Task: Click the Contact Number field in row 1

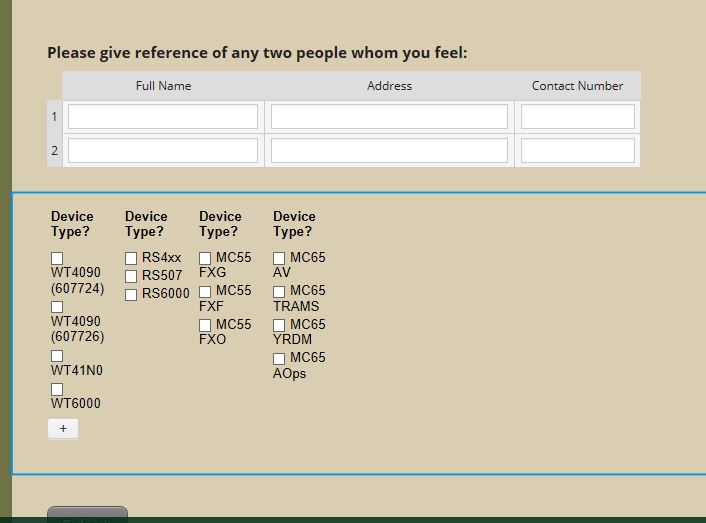Action: pyautogui.click(x=577, y=117)
